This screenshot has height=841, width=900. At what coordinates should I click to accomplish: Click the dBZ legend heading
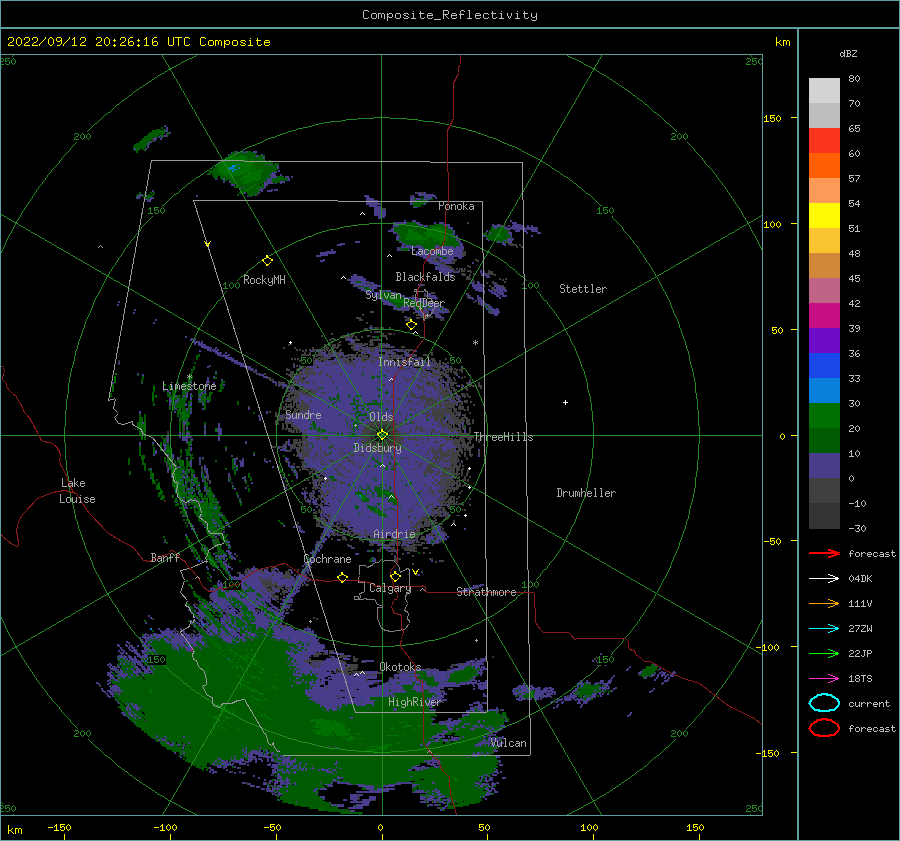tap(848, 53)
